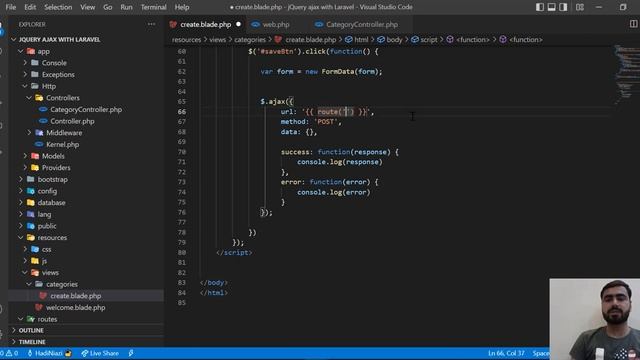Start Live Share from status bar
The image size is (640, 360).
pos(100,353)
